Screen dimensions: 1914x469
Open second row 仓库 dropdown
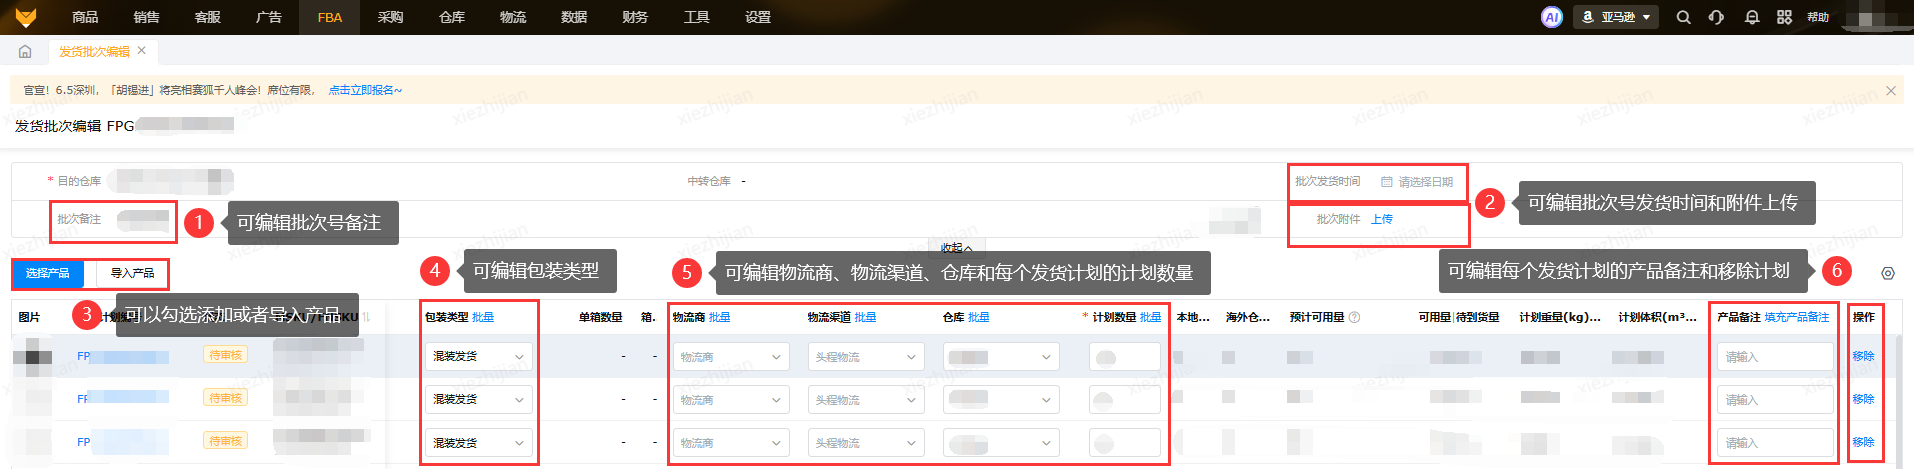(1001, 400)
